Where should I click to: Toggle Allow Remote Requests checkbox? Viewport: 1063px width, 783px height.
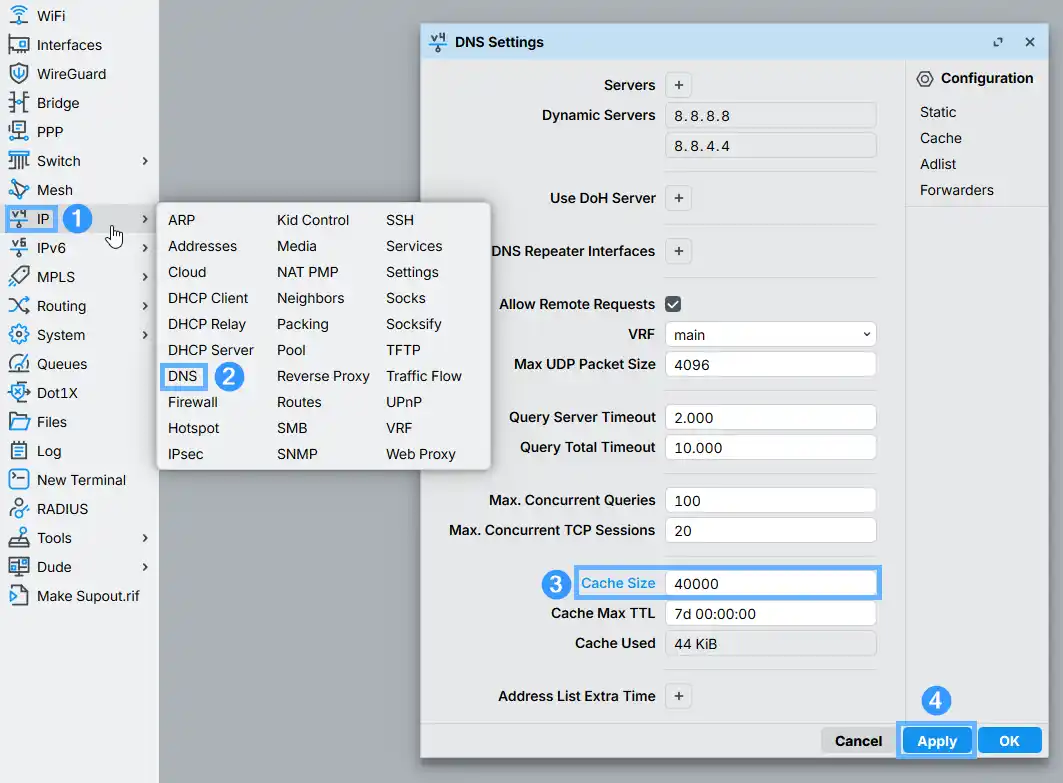pos(673,304)
